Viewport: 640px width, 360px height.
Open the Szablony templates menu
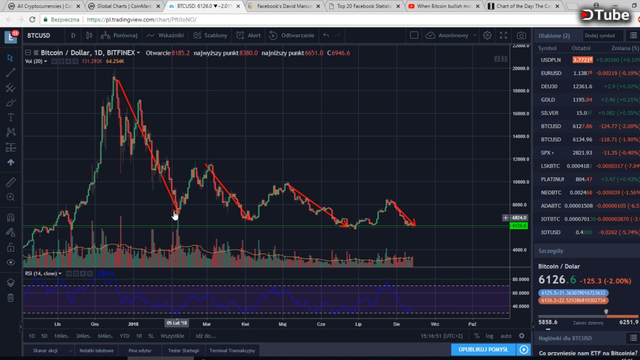pos(210,36)
